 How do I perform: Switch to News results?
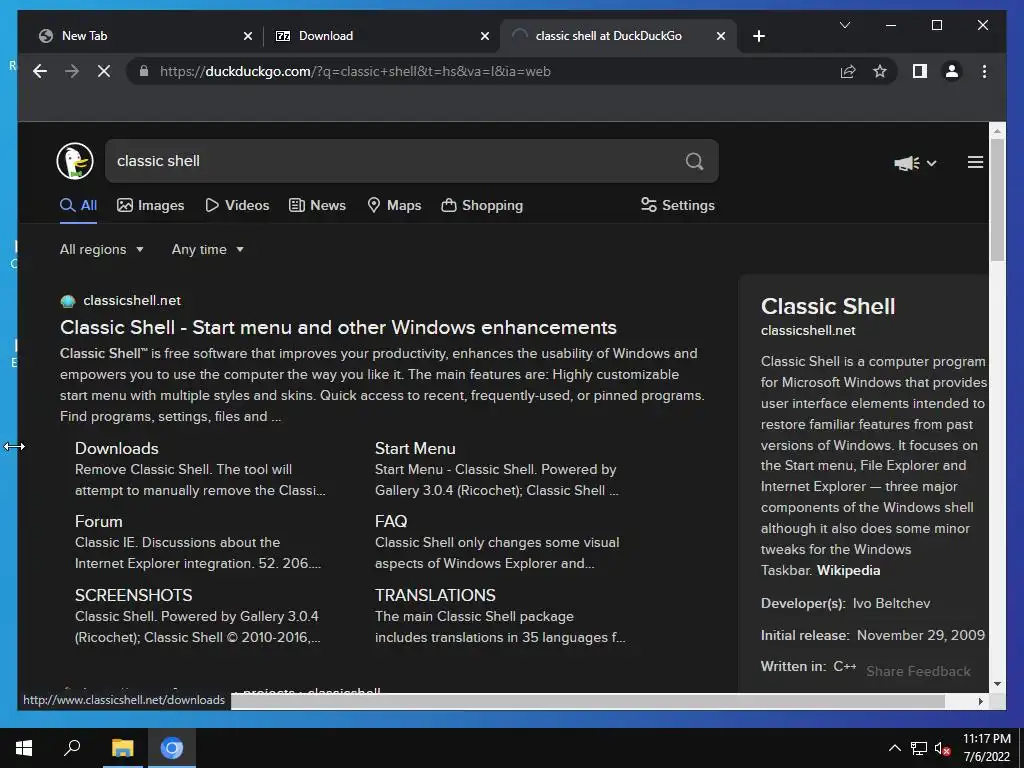pos(317,206)
